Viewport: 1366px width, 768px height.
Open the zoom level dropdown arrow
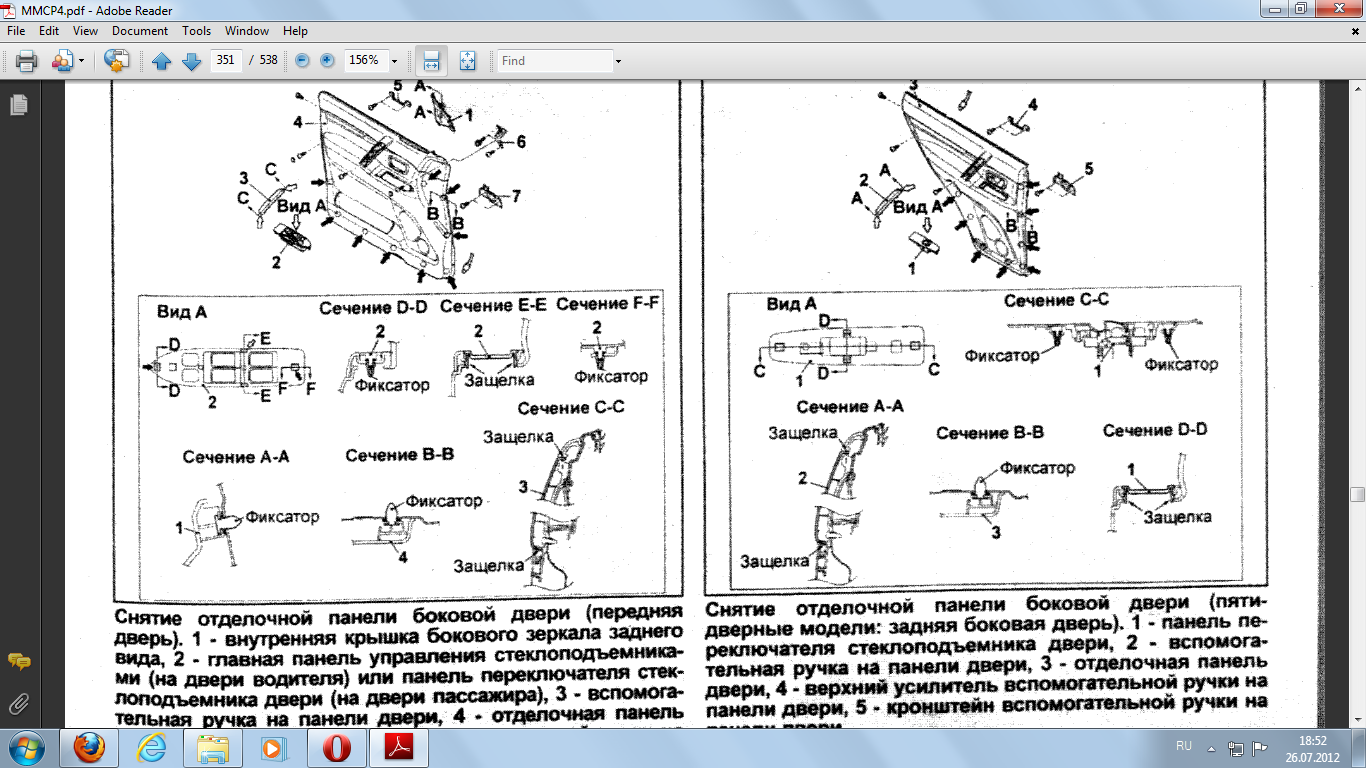[394, 61]
